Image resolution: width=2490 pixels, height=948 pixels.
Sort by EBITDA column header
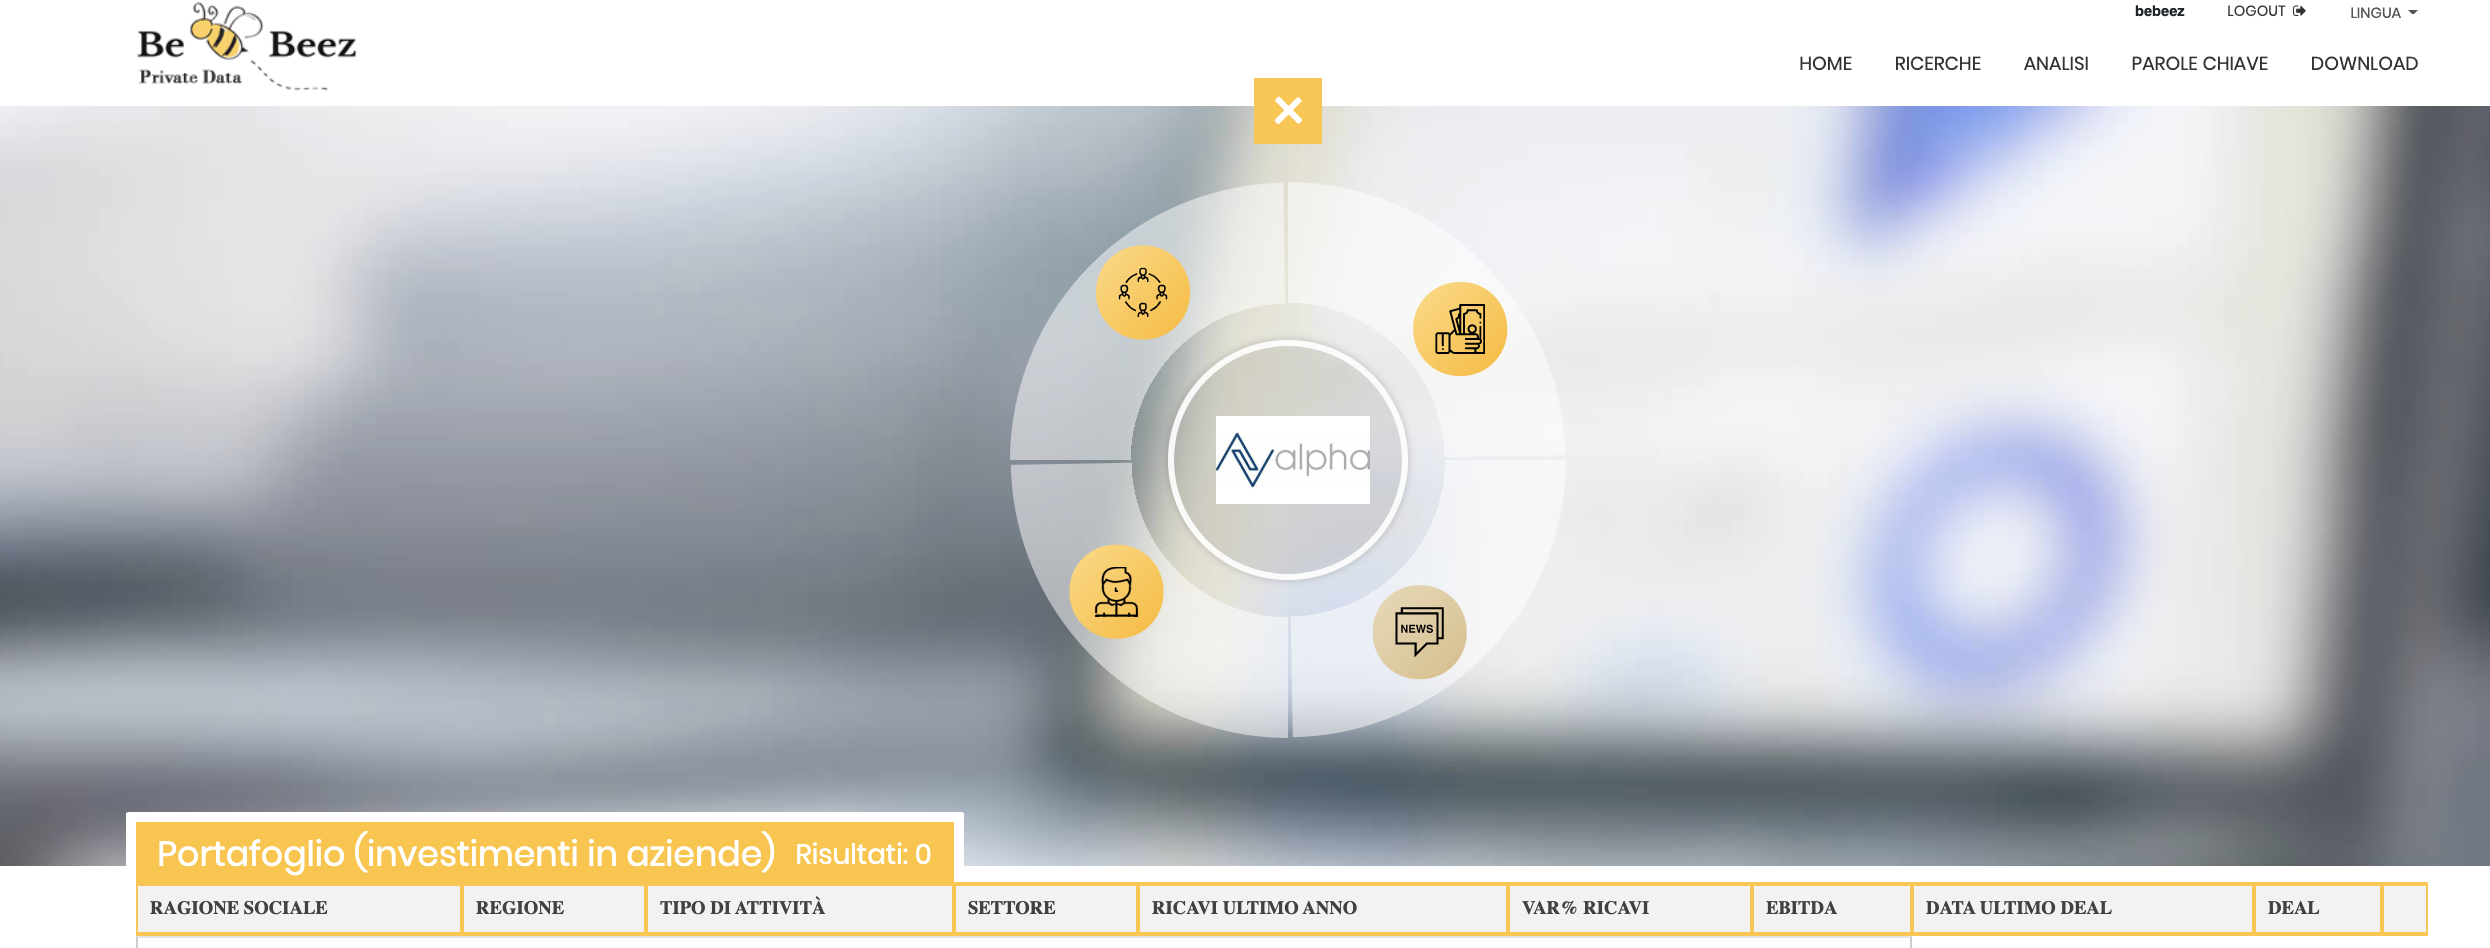click(x=1832, y=908)
